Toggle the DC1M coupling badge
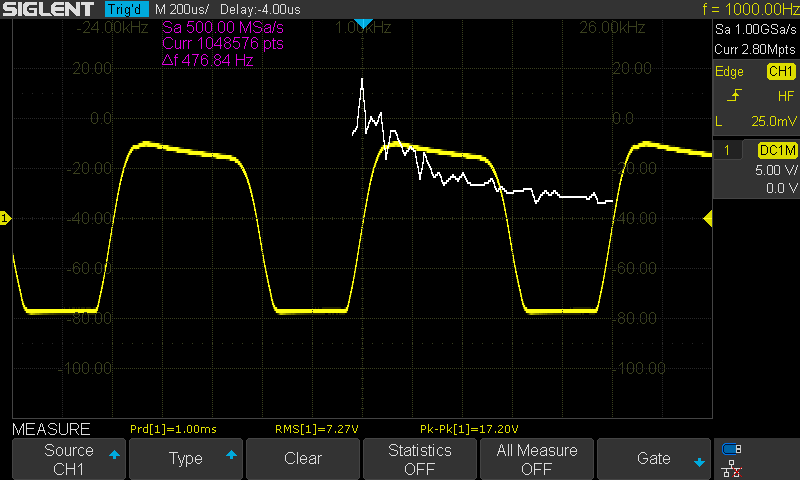 click(x=776, y=150)
